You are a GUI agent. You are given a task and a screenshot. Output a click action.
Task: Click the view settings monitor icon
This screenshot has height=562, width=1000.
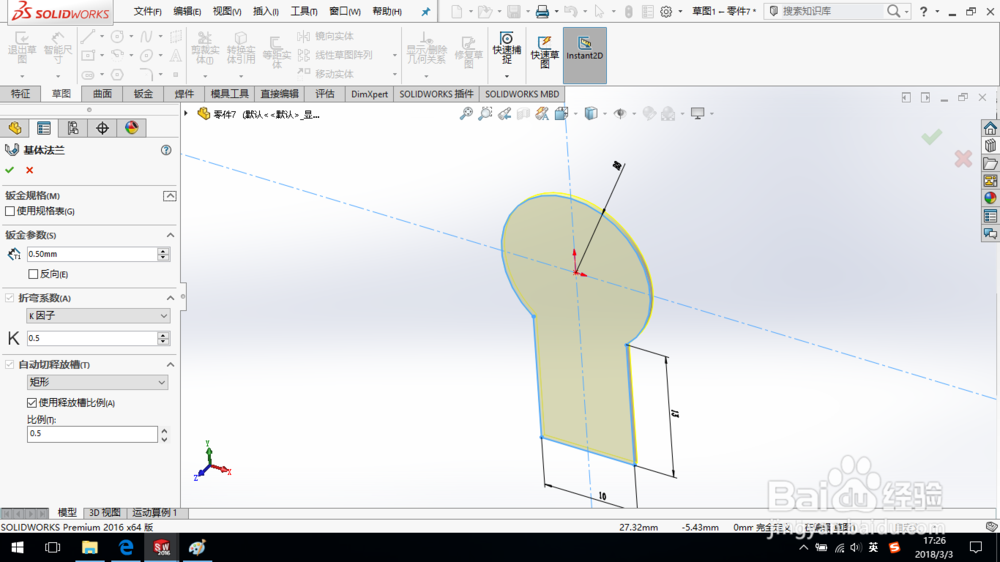pos(698,114)
